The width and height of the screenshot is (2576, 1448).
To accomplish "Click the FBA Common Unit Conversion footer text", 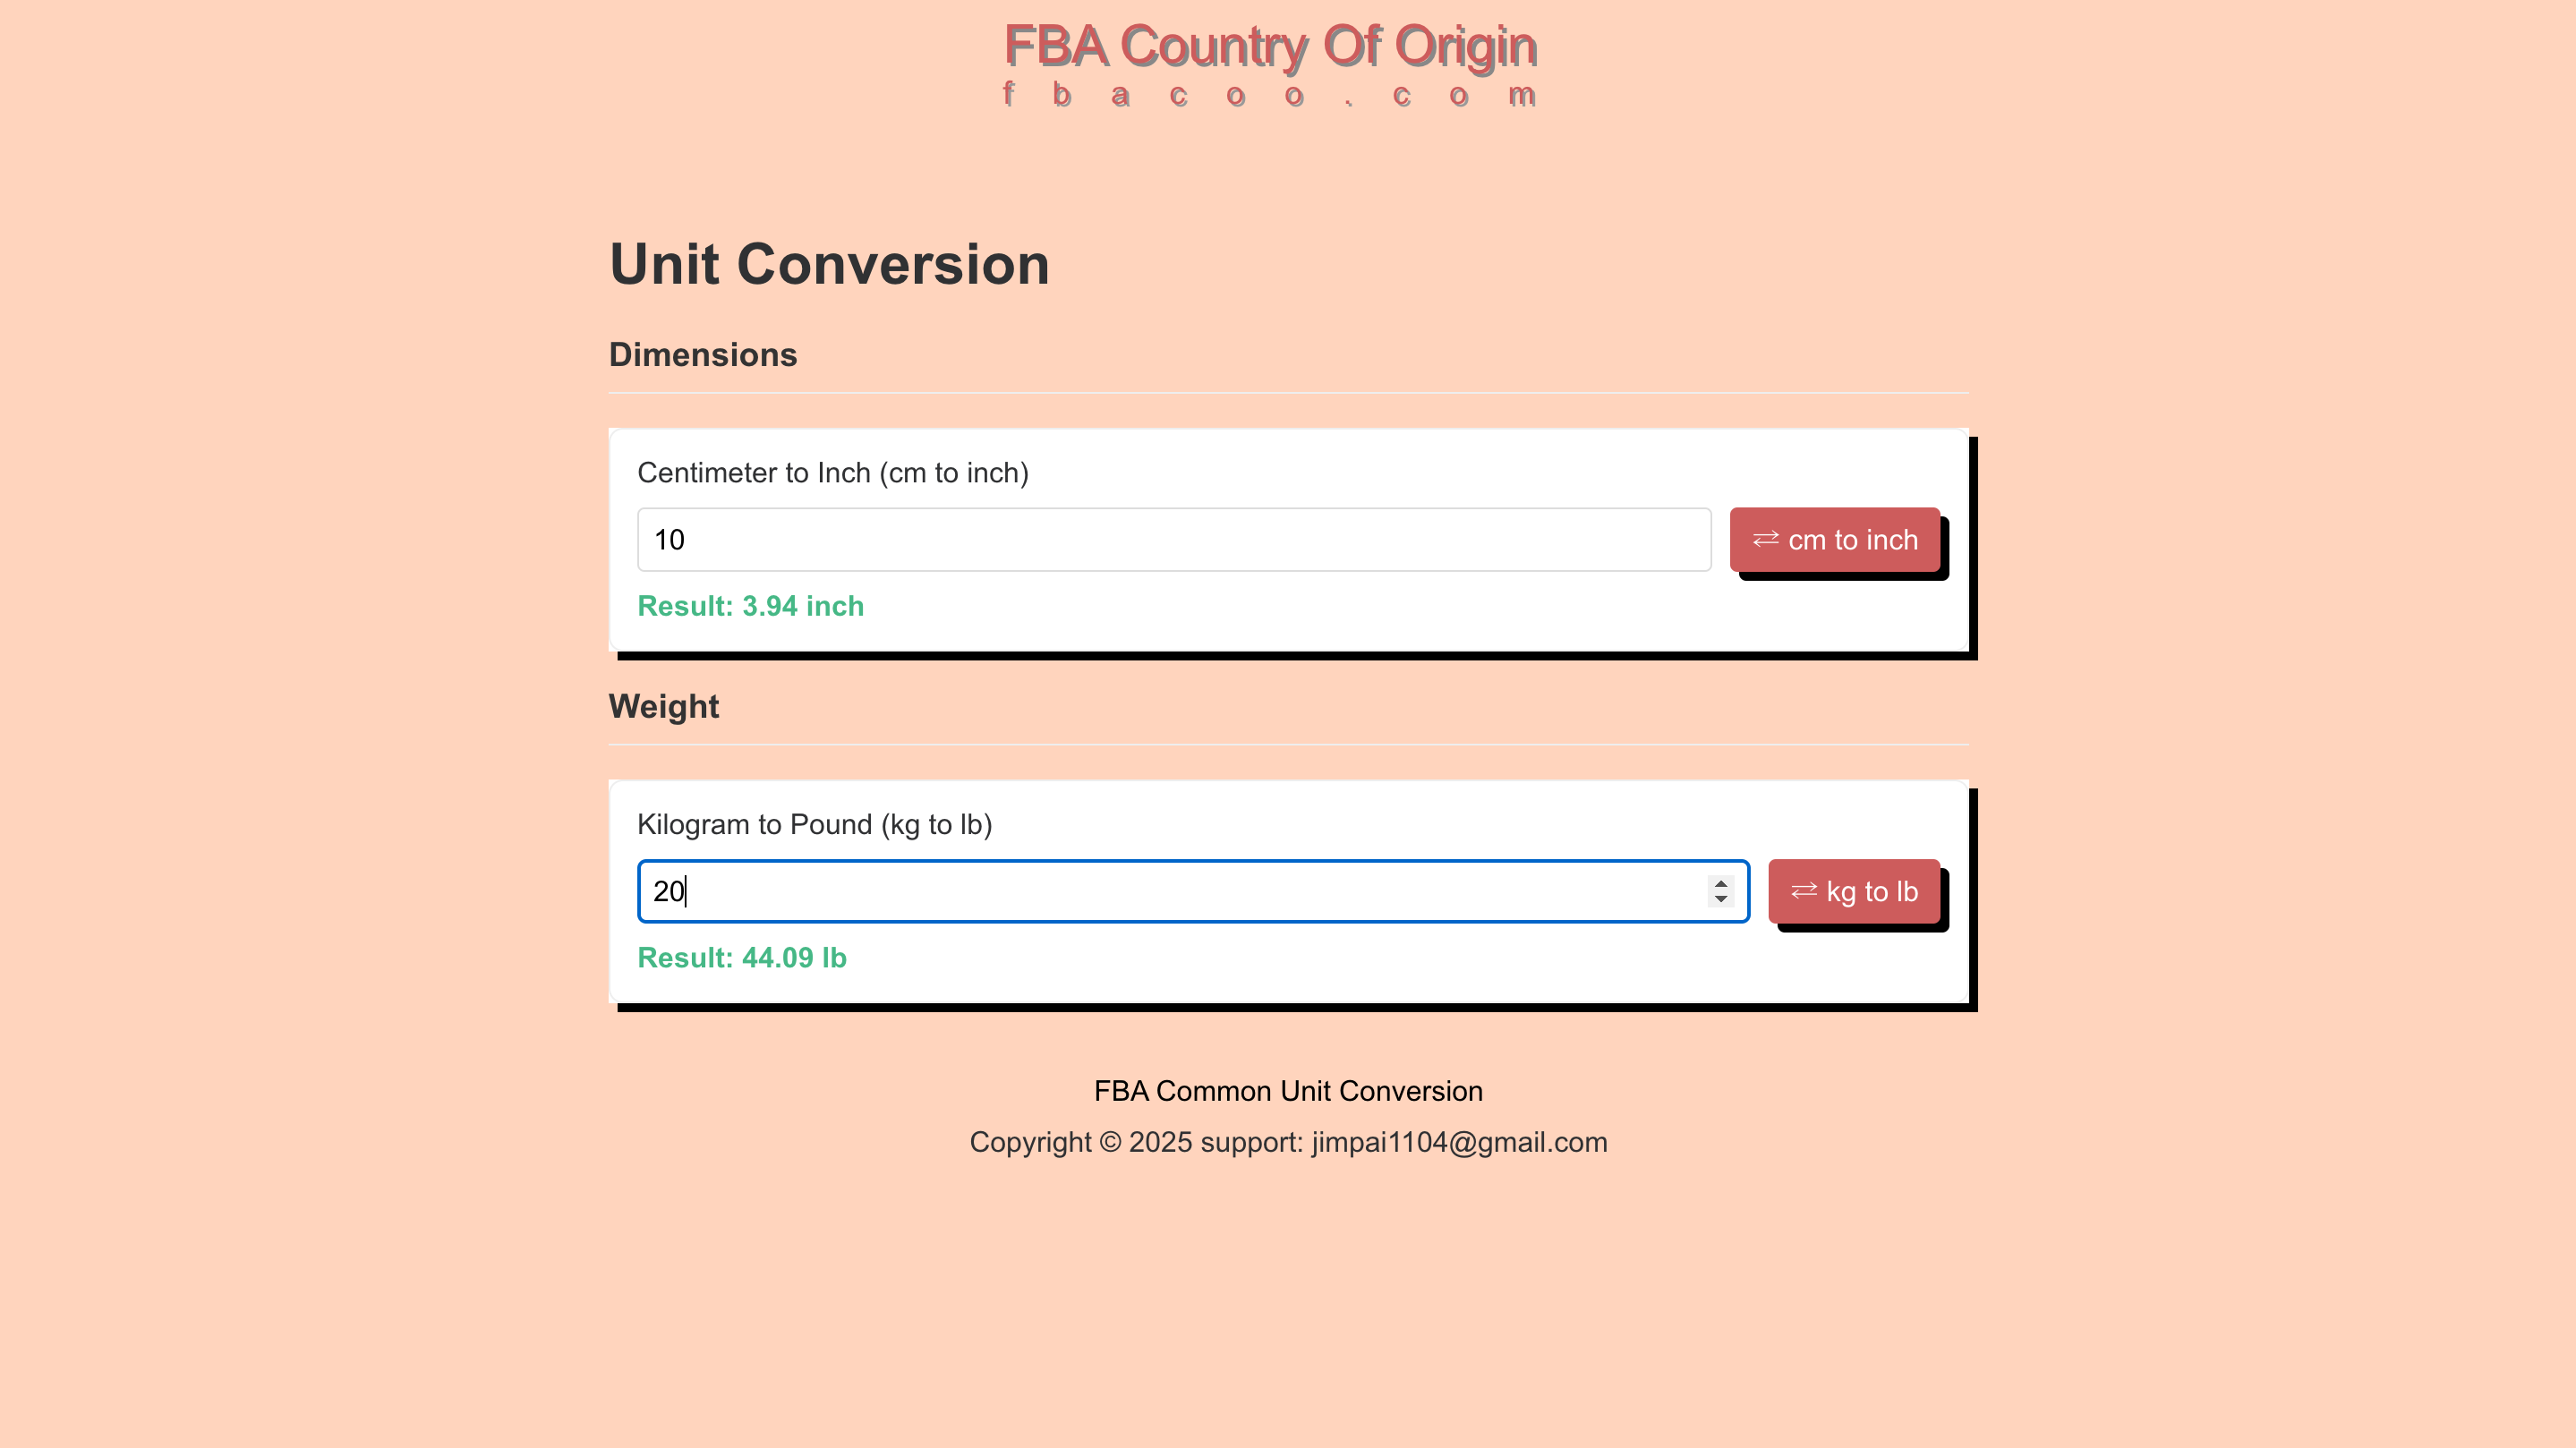I will point(1288,1090).
